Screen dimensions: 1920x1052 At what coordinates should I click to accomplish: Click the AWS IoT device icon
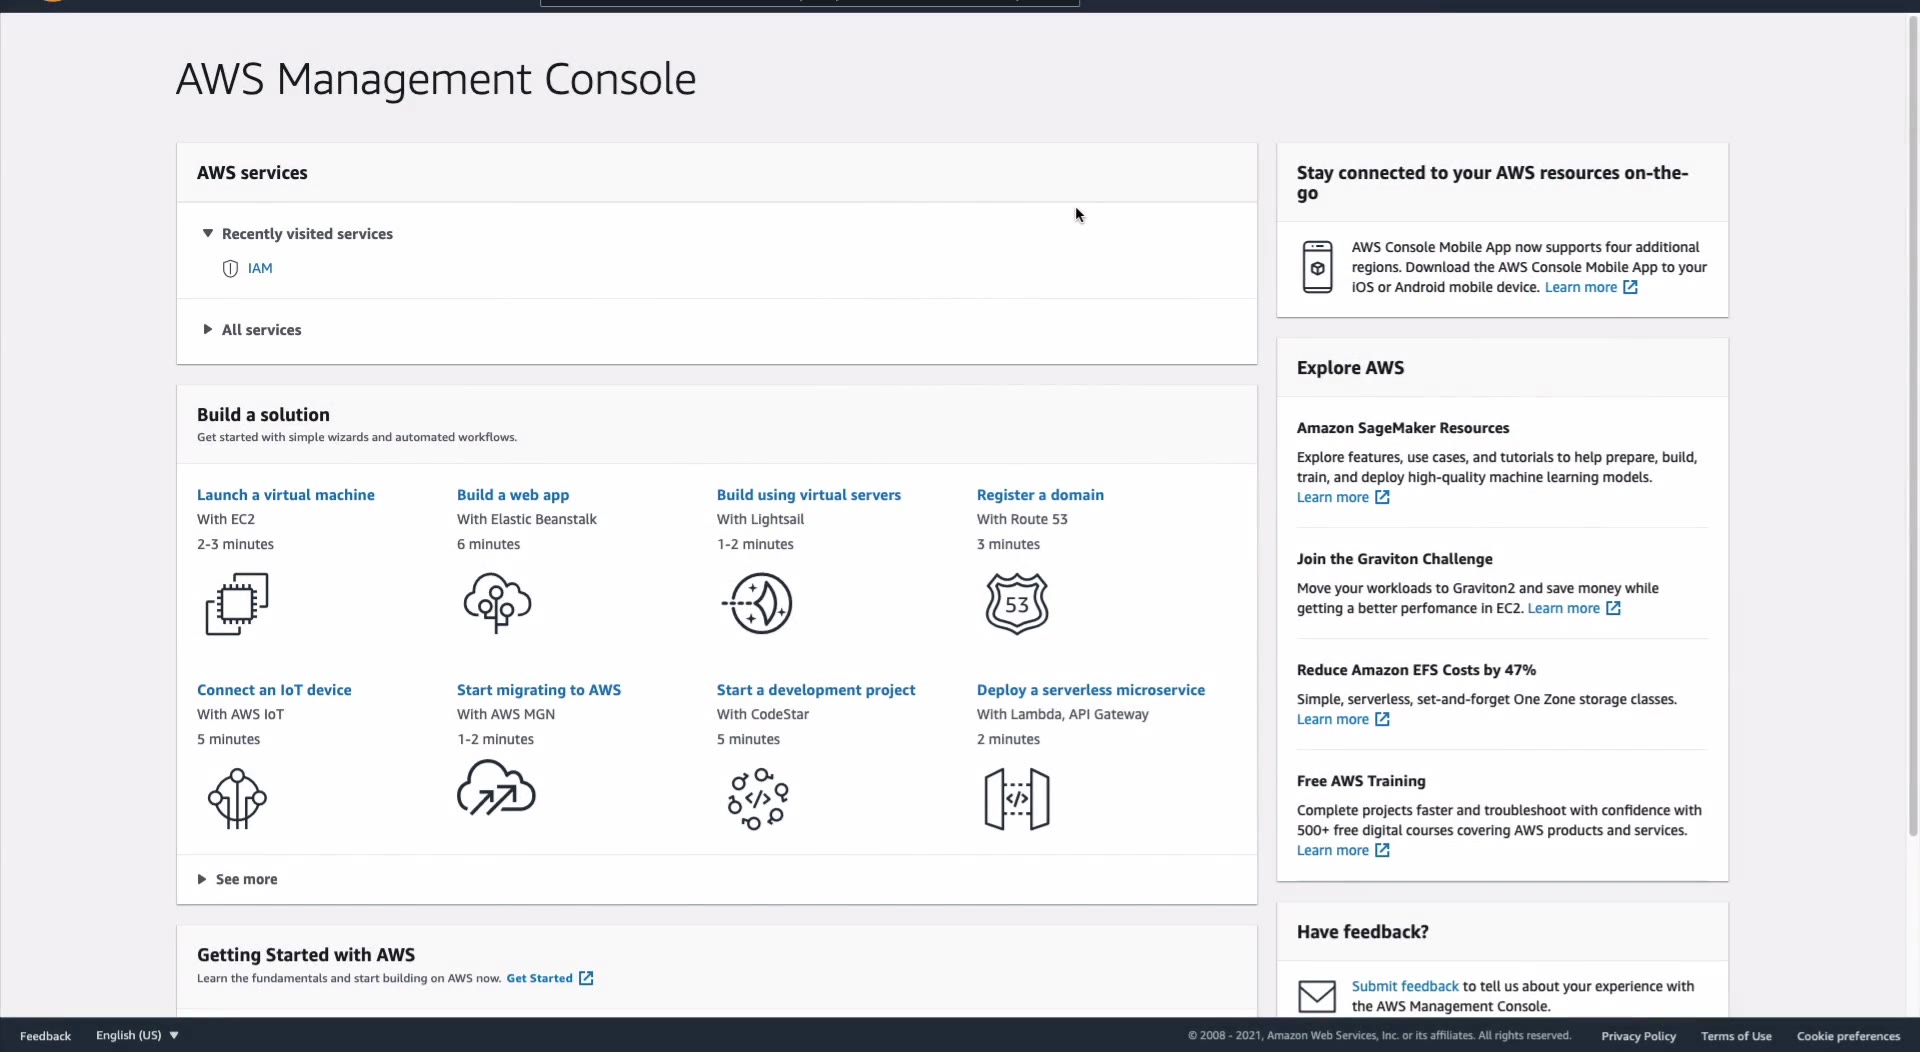point(237,798)
